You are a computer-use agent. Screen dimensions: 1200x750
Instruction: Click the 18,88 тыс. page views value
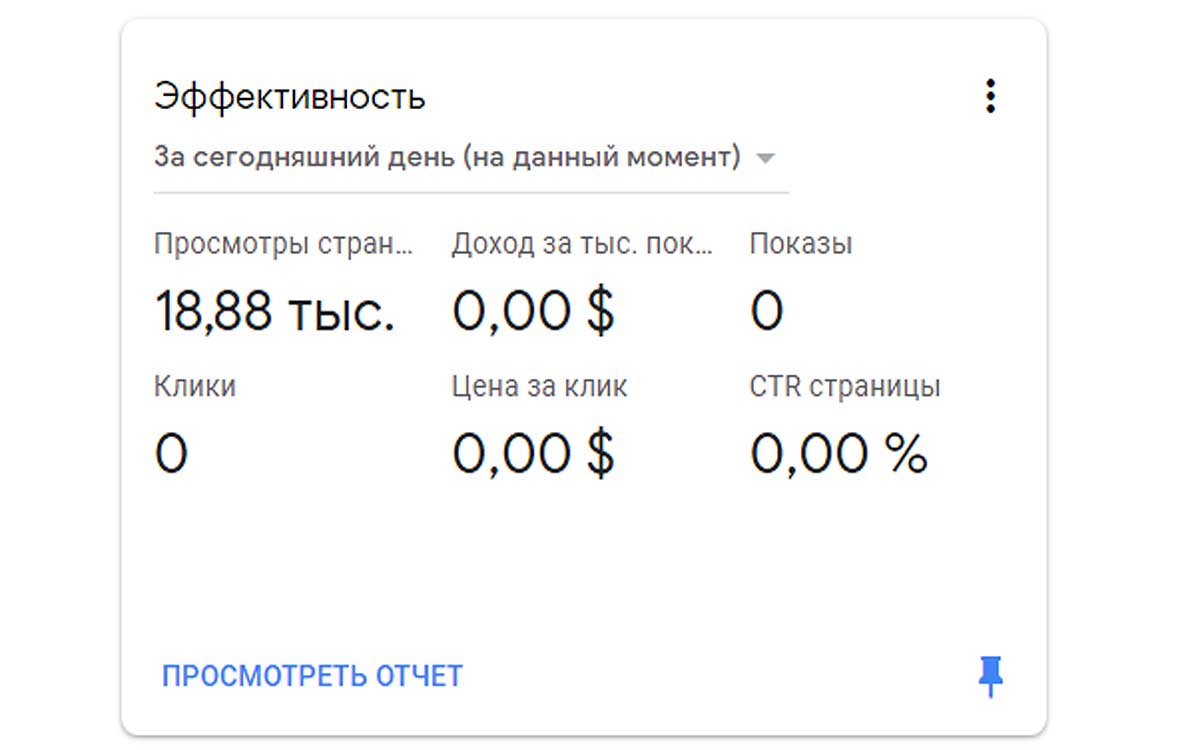click(275, 311)
